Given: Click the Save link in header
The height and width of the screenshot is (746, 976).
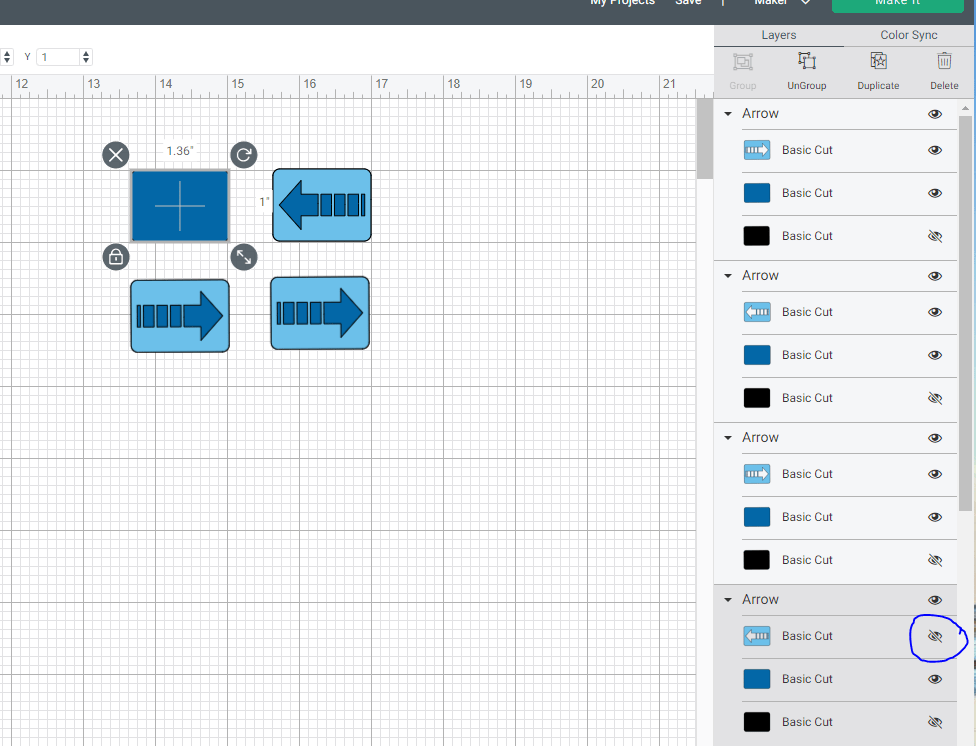Looking at the screenshot, I should coord(688,3).
